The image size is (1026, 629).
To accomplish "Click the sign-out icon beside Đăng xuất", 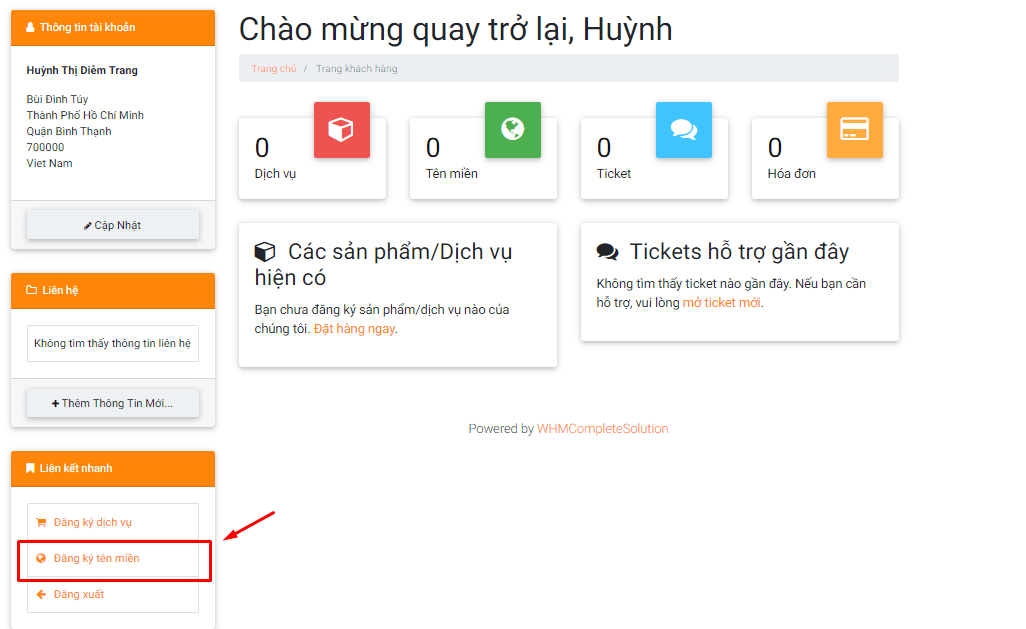I will click(x=41, y=596).
